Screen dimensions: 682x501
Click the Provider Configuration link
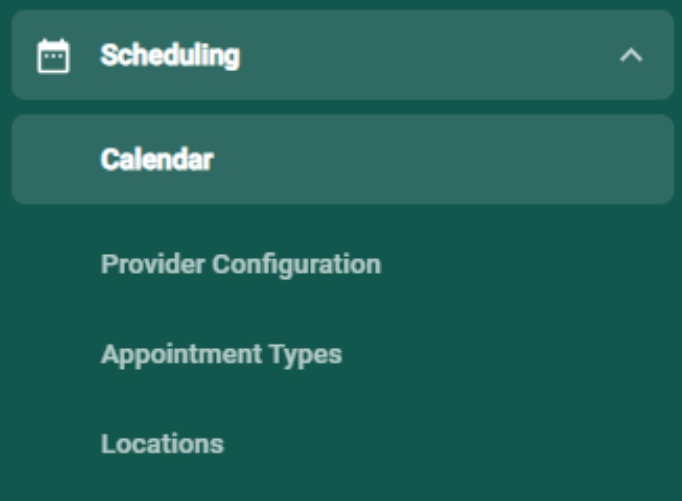pyautogui.click(x=241, y=264)
